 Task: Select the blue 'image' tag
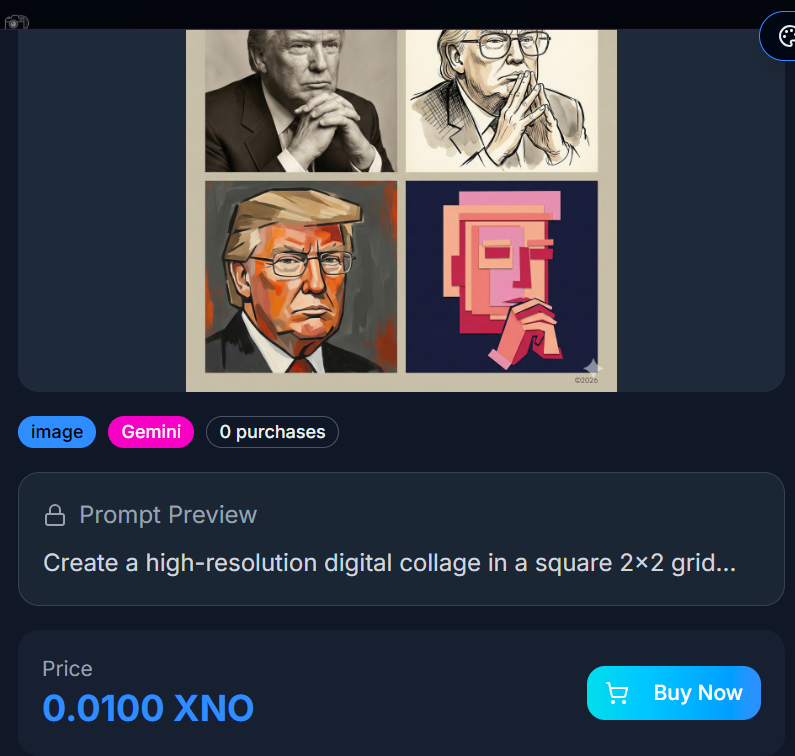(57, 432)
